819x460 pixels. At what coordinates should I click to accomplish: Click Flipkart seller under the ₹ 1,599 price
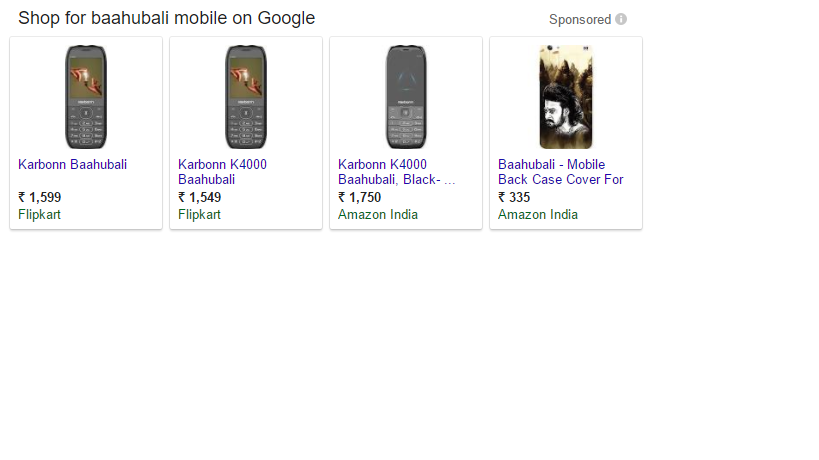click(x=40, y=214)
